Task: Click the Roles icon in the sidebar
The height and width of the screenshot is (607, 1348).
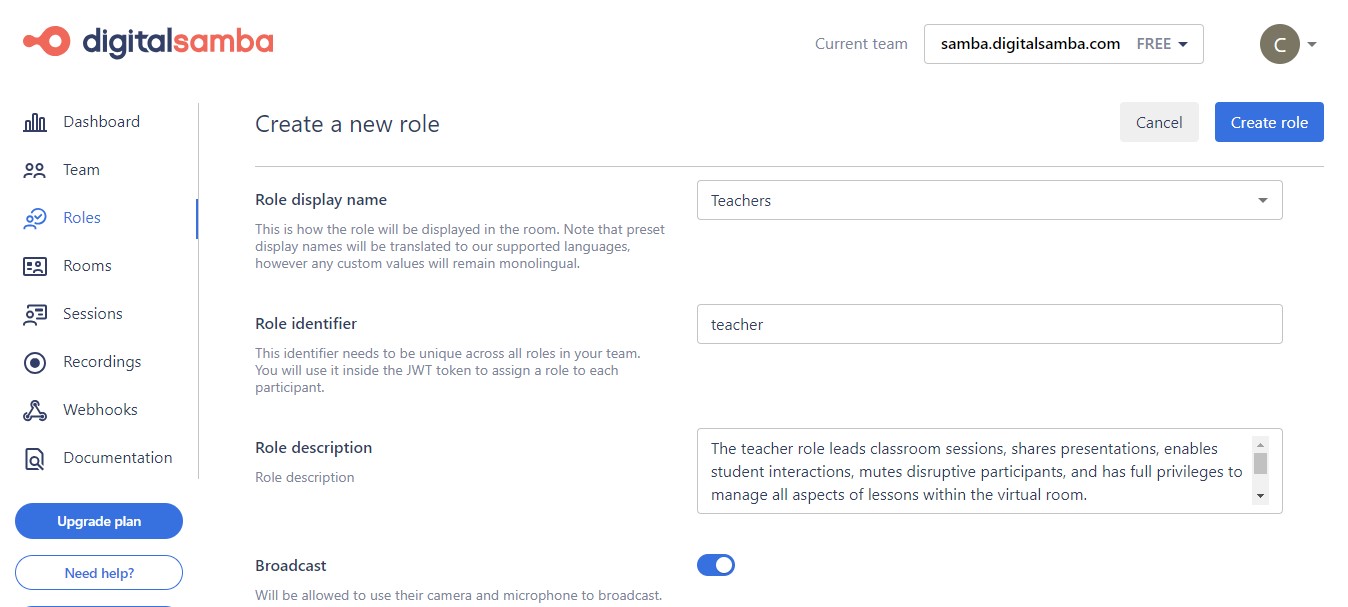Action: [36, 217]
